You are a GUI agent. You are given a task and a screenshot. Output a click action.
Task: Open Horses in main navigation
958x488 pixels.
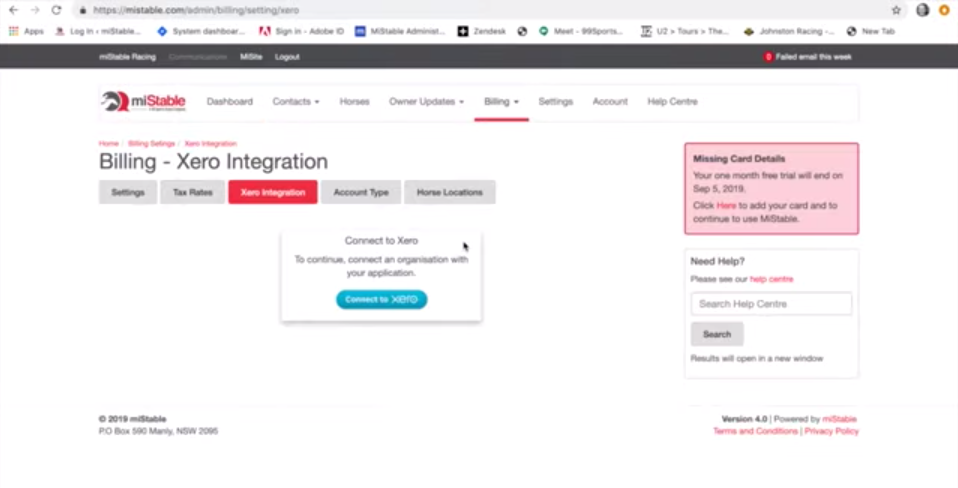(354, 101)
